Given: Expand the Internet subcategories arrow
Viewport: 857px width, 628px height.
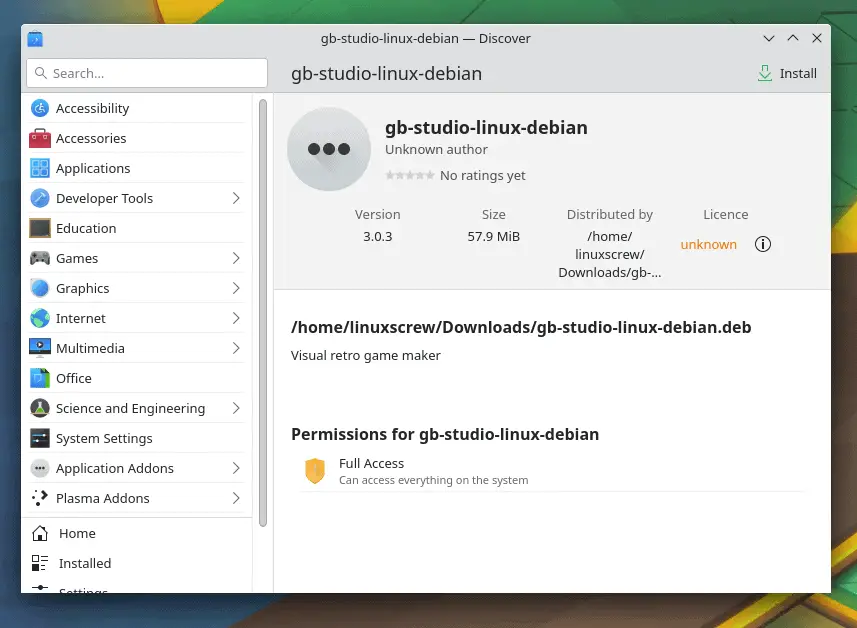Looking at the screenshot, I should 236,318.
